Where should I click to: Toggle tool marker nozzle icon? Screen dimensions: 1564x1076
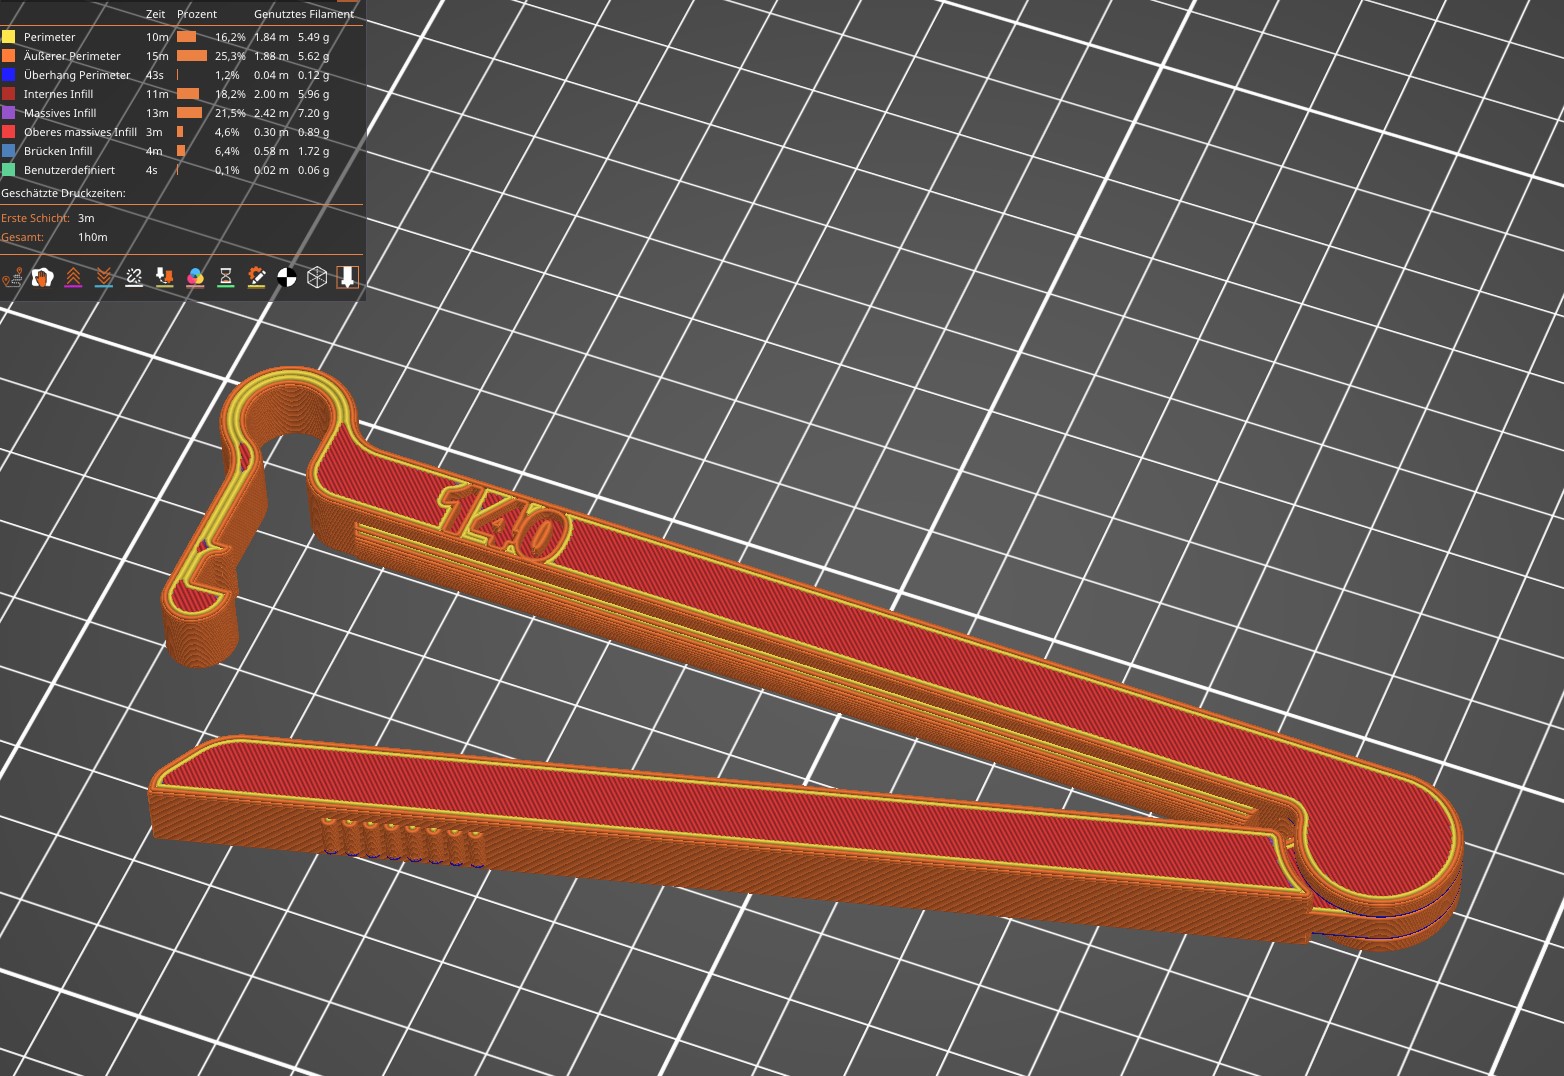pos(347,277)
